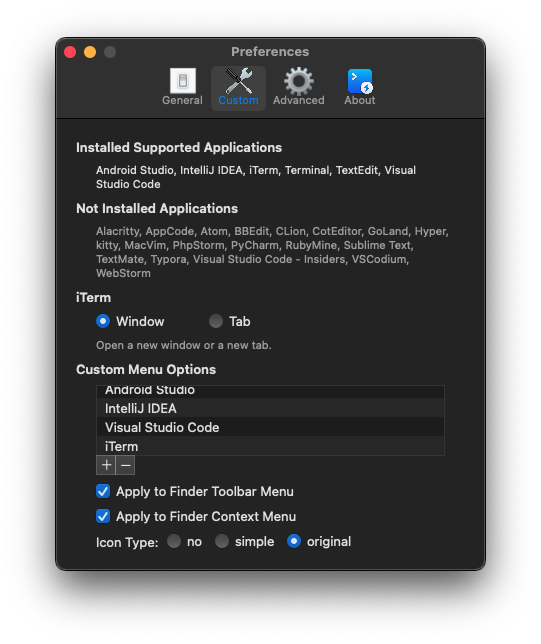Set Icon Type to simple

222,541
